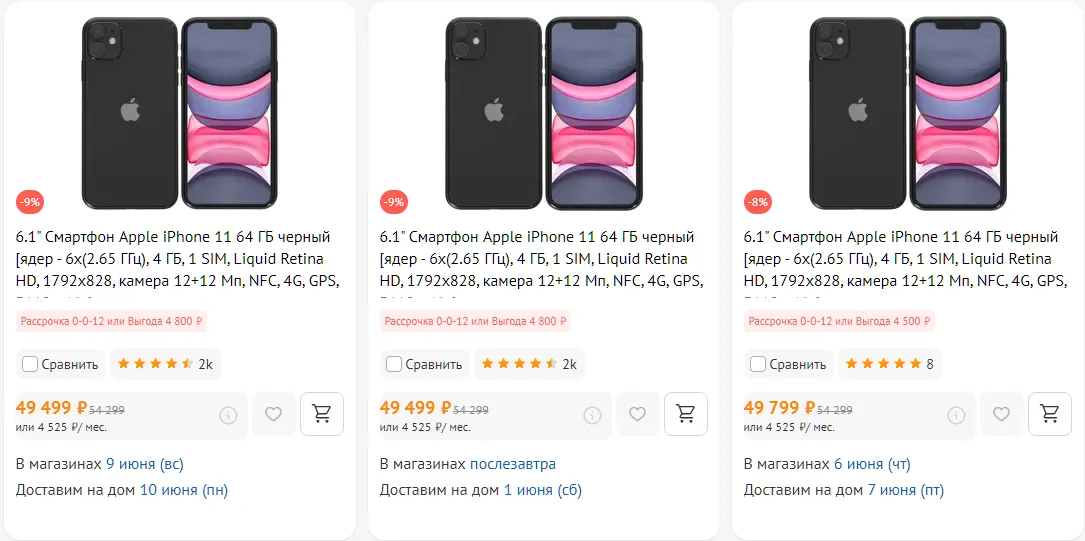Favorite the 49 799 ₽ iPhone with heart icon
This screenshot has width=1085, height=541.
1001,414
